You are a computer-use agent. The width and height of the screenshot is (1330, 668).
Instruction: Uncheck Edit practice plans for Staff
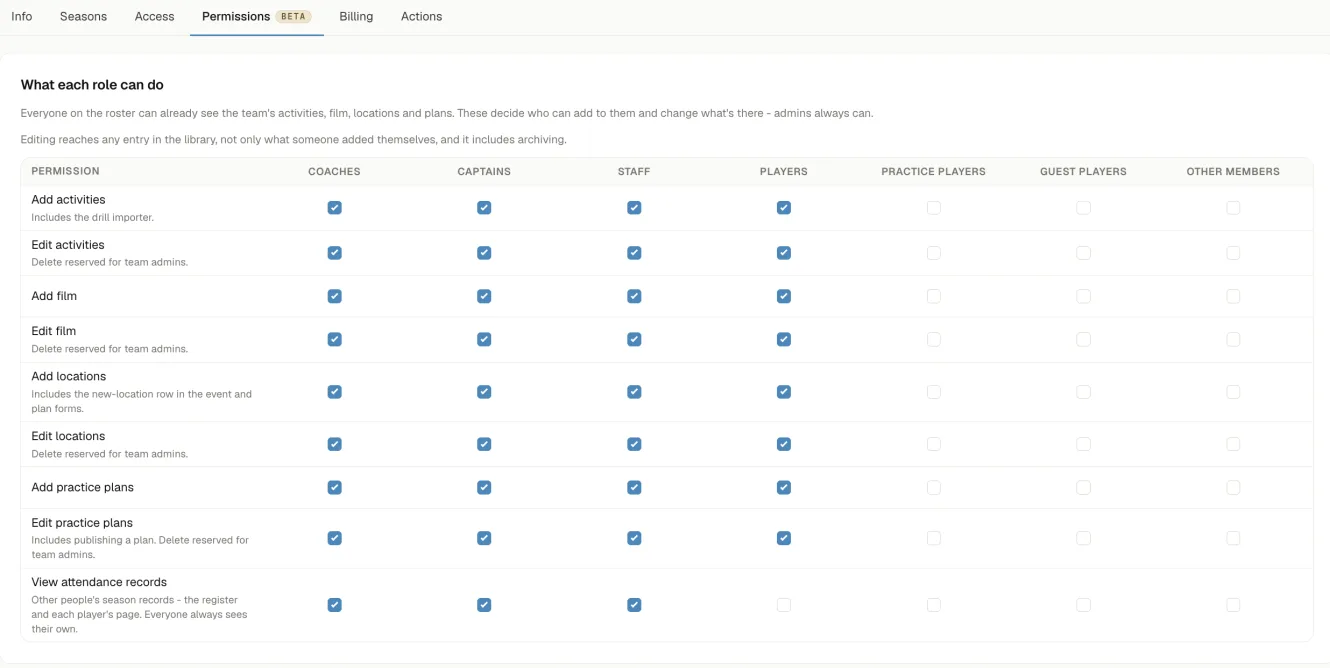point(634,538)
